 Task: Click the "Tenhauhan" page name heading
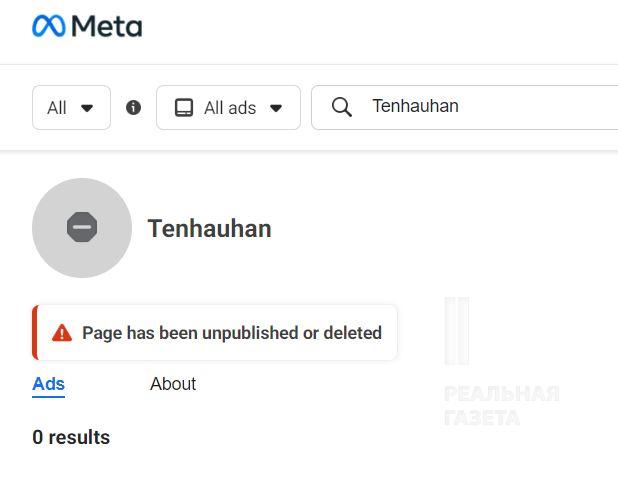209,228
